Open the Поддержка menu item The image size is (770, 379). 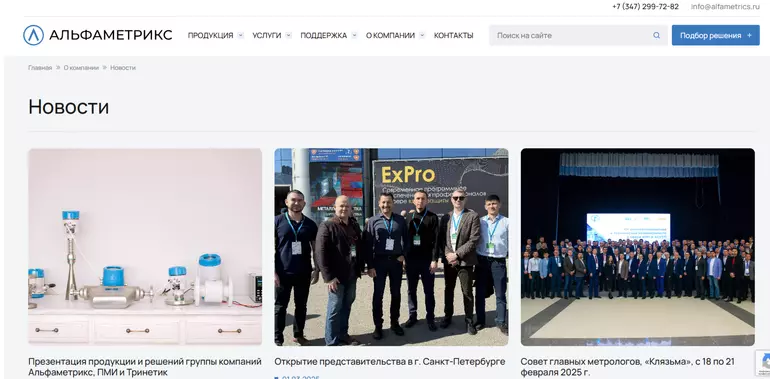[x=324, y=35]
